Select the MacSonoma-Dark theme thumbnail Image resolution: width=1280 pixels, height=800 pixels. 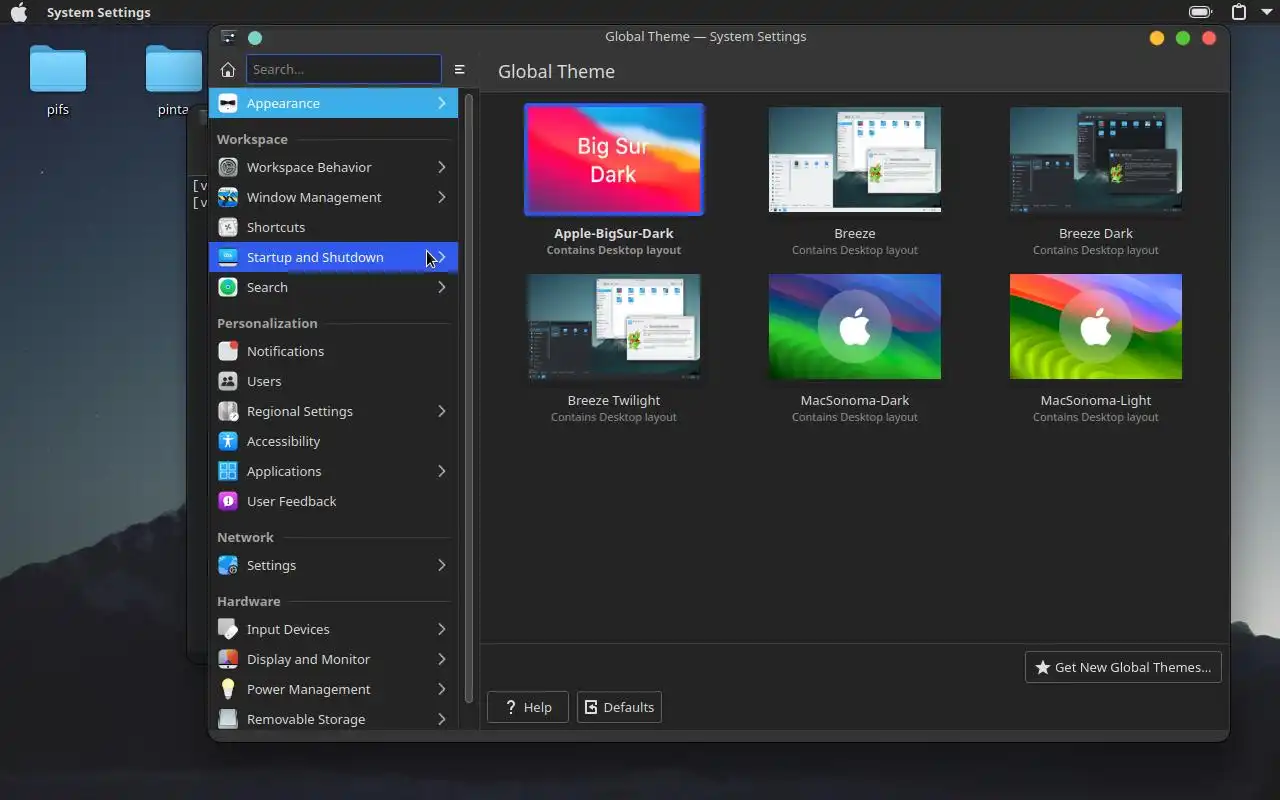coord(855,327)
